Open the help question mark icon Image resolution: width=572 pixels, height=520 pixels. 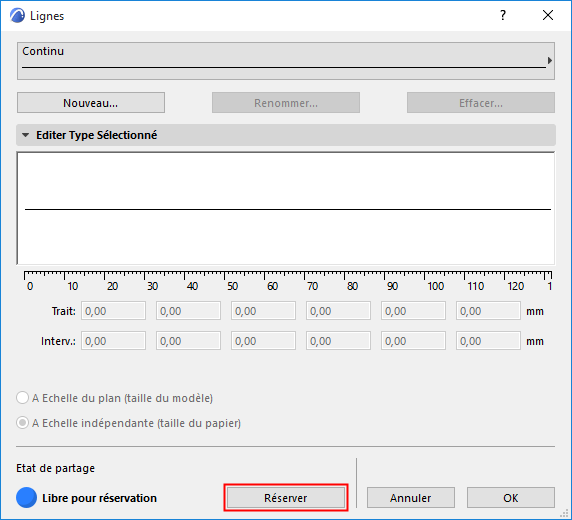point(503,15)
